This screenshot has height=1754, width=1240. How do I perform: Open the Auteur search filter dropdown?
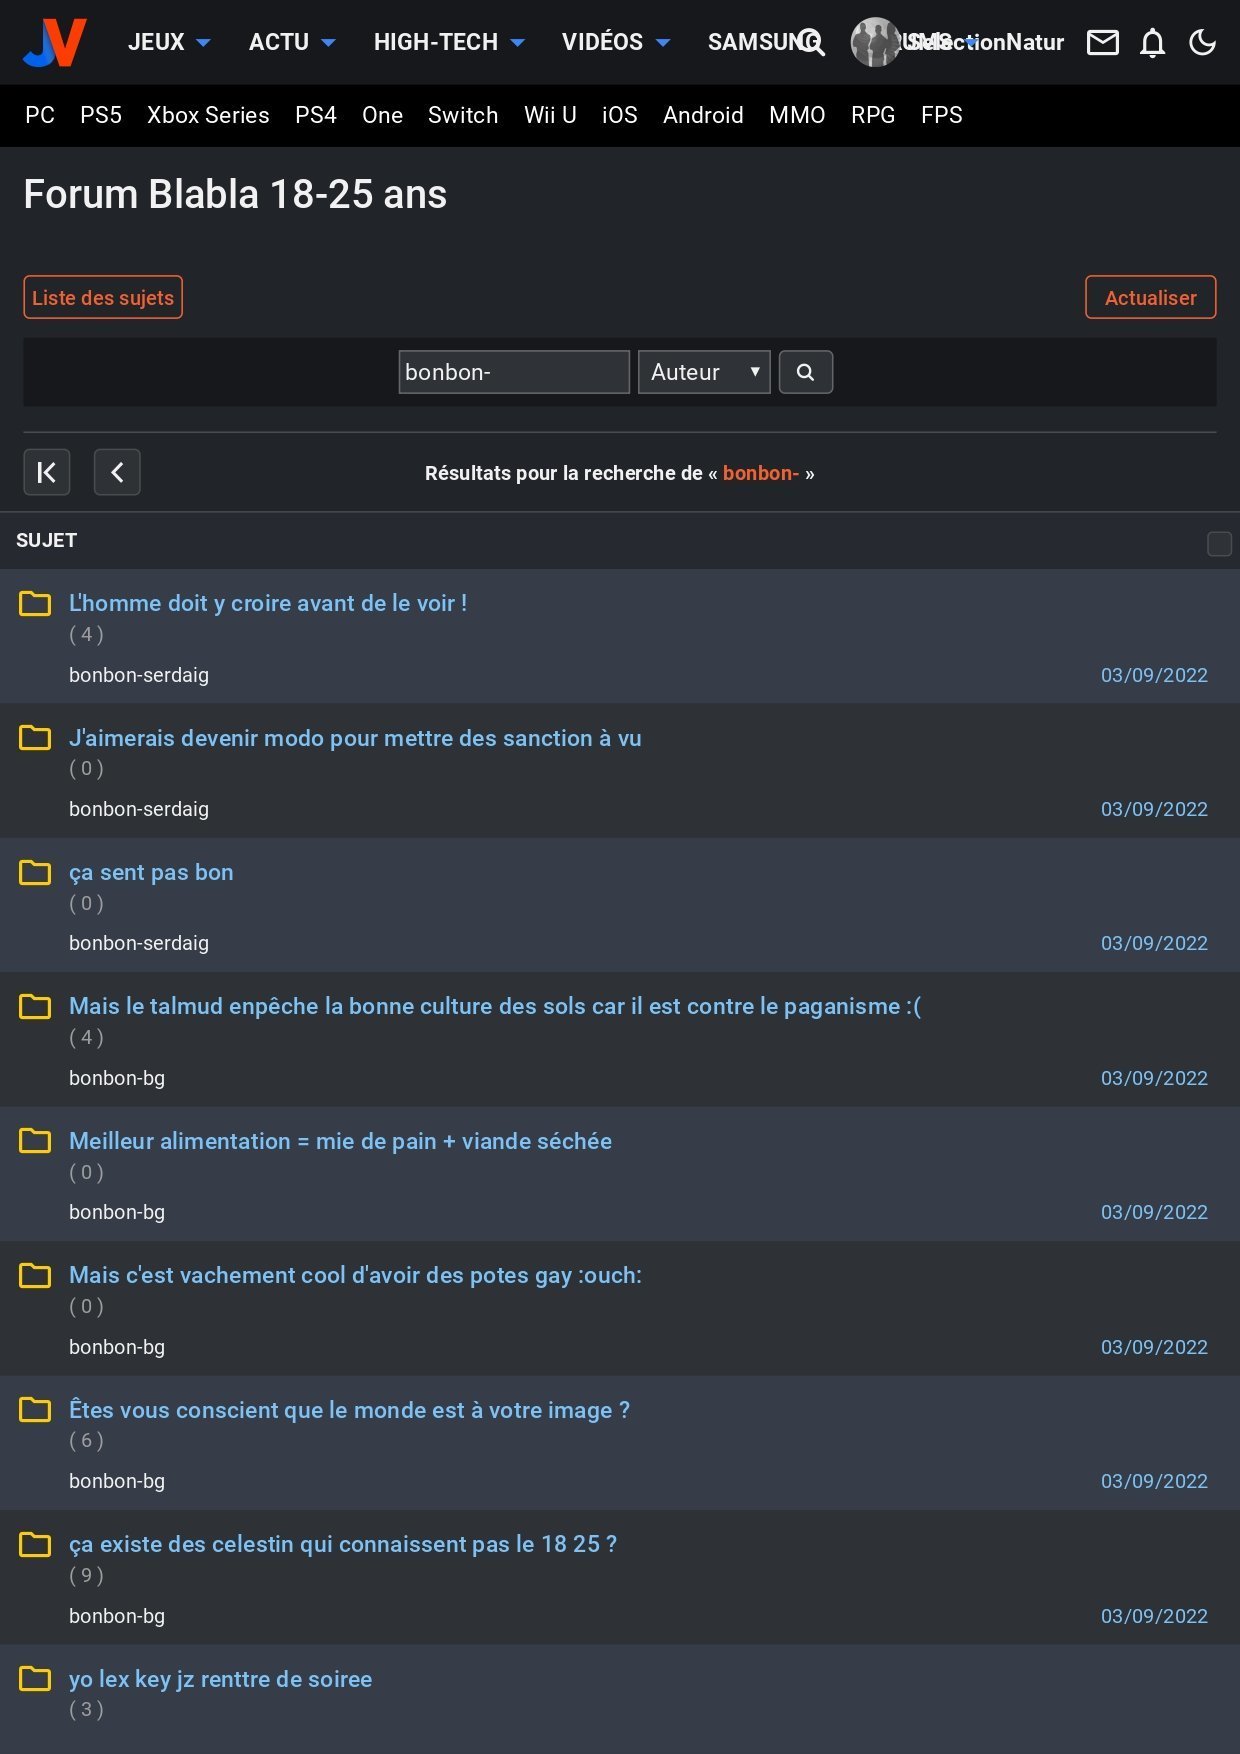pyautogui.click(x=703, y=372)
